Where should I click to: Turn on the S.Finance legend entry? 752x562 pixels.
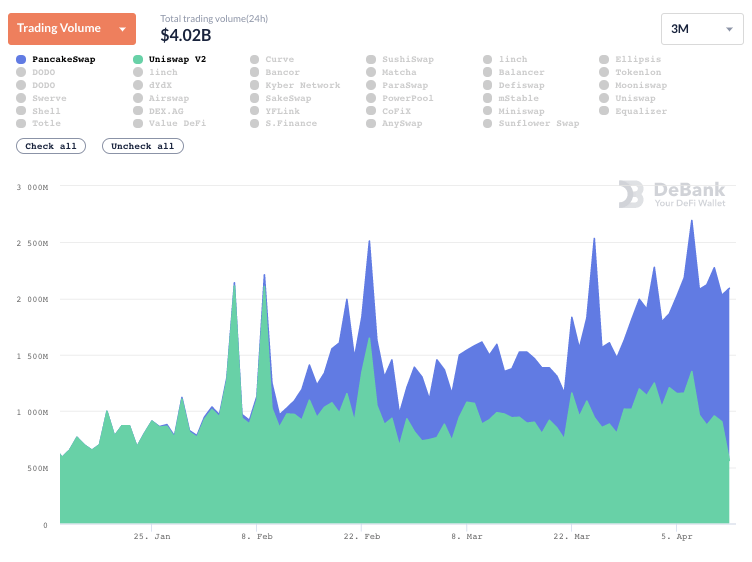point(283,124)
